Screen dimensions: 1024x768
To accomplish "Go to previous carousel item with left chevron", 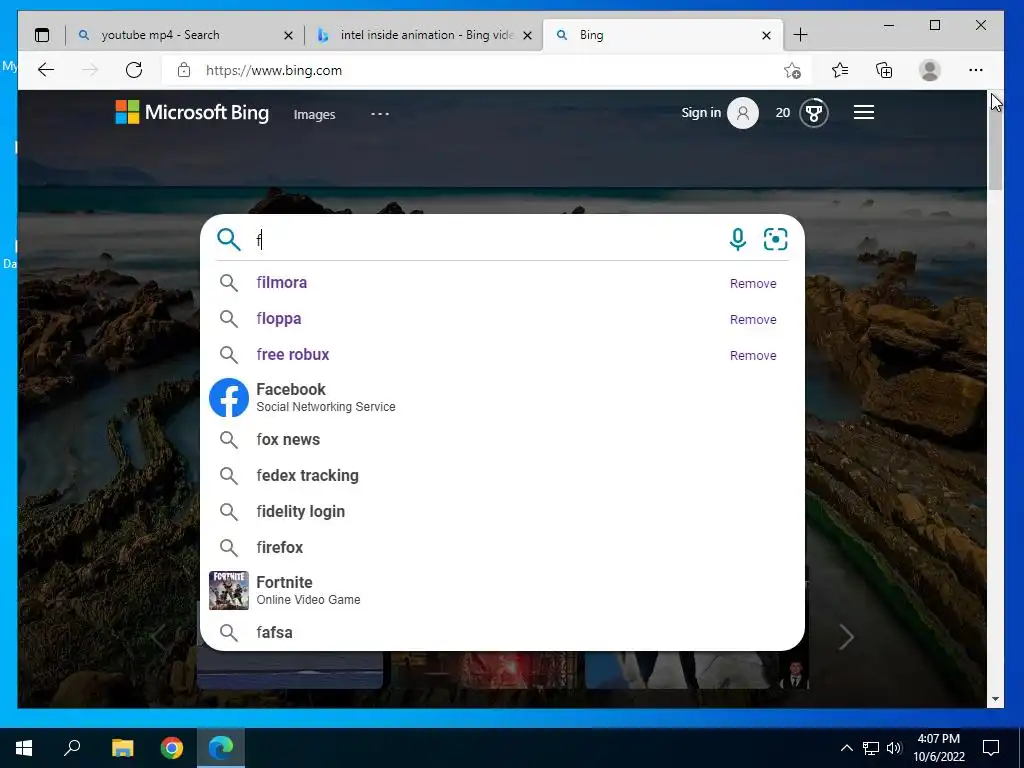I will [x=158, y=637].
